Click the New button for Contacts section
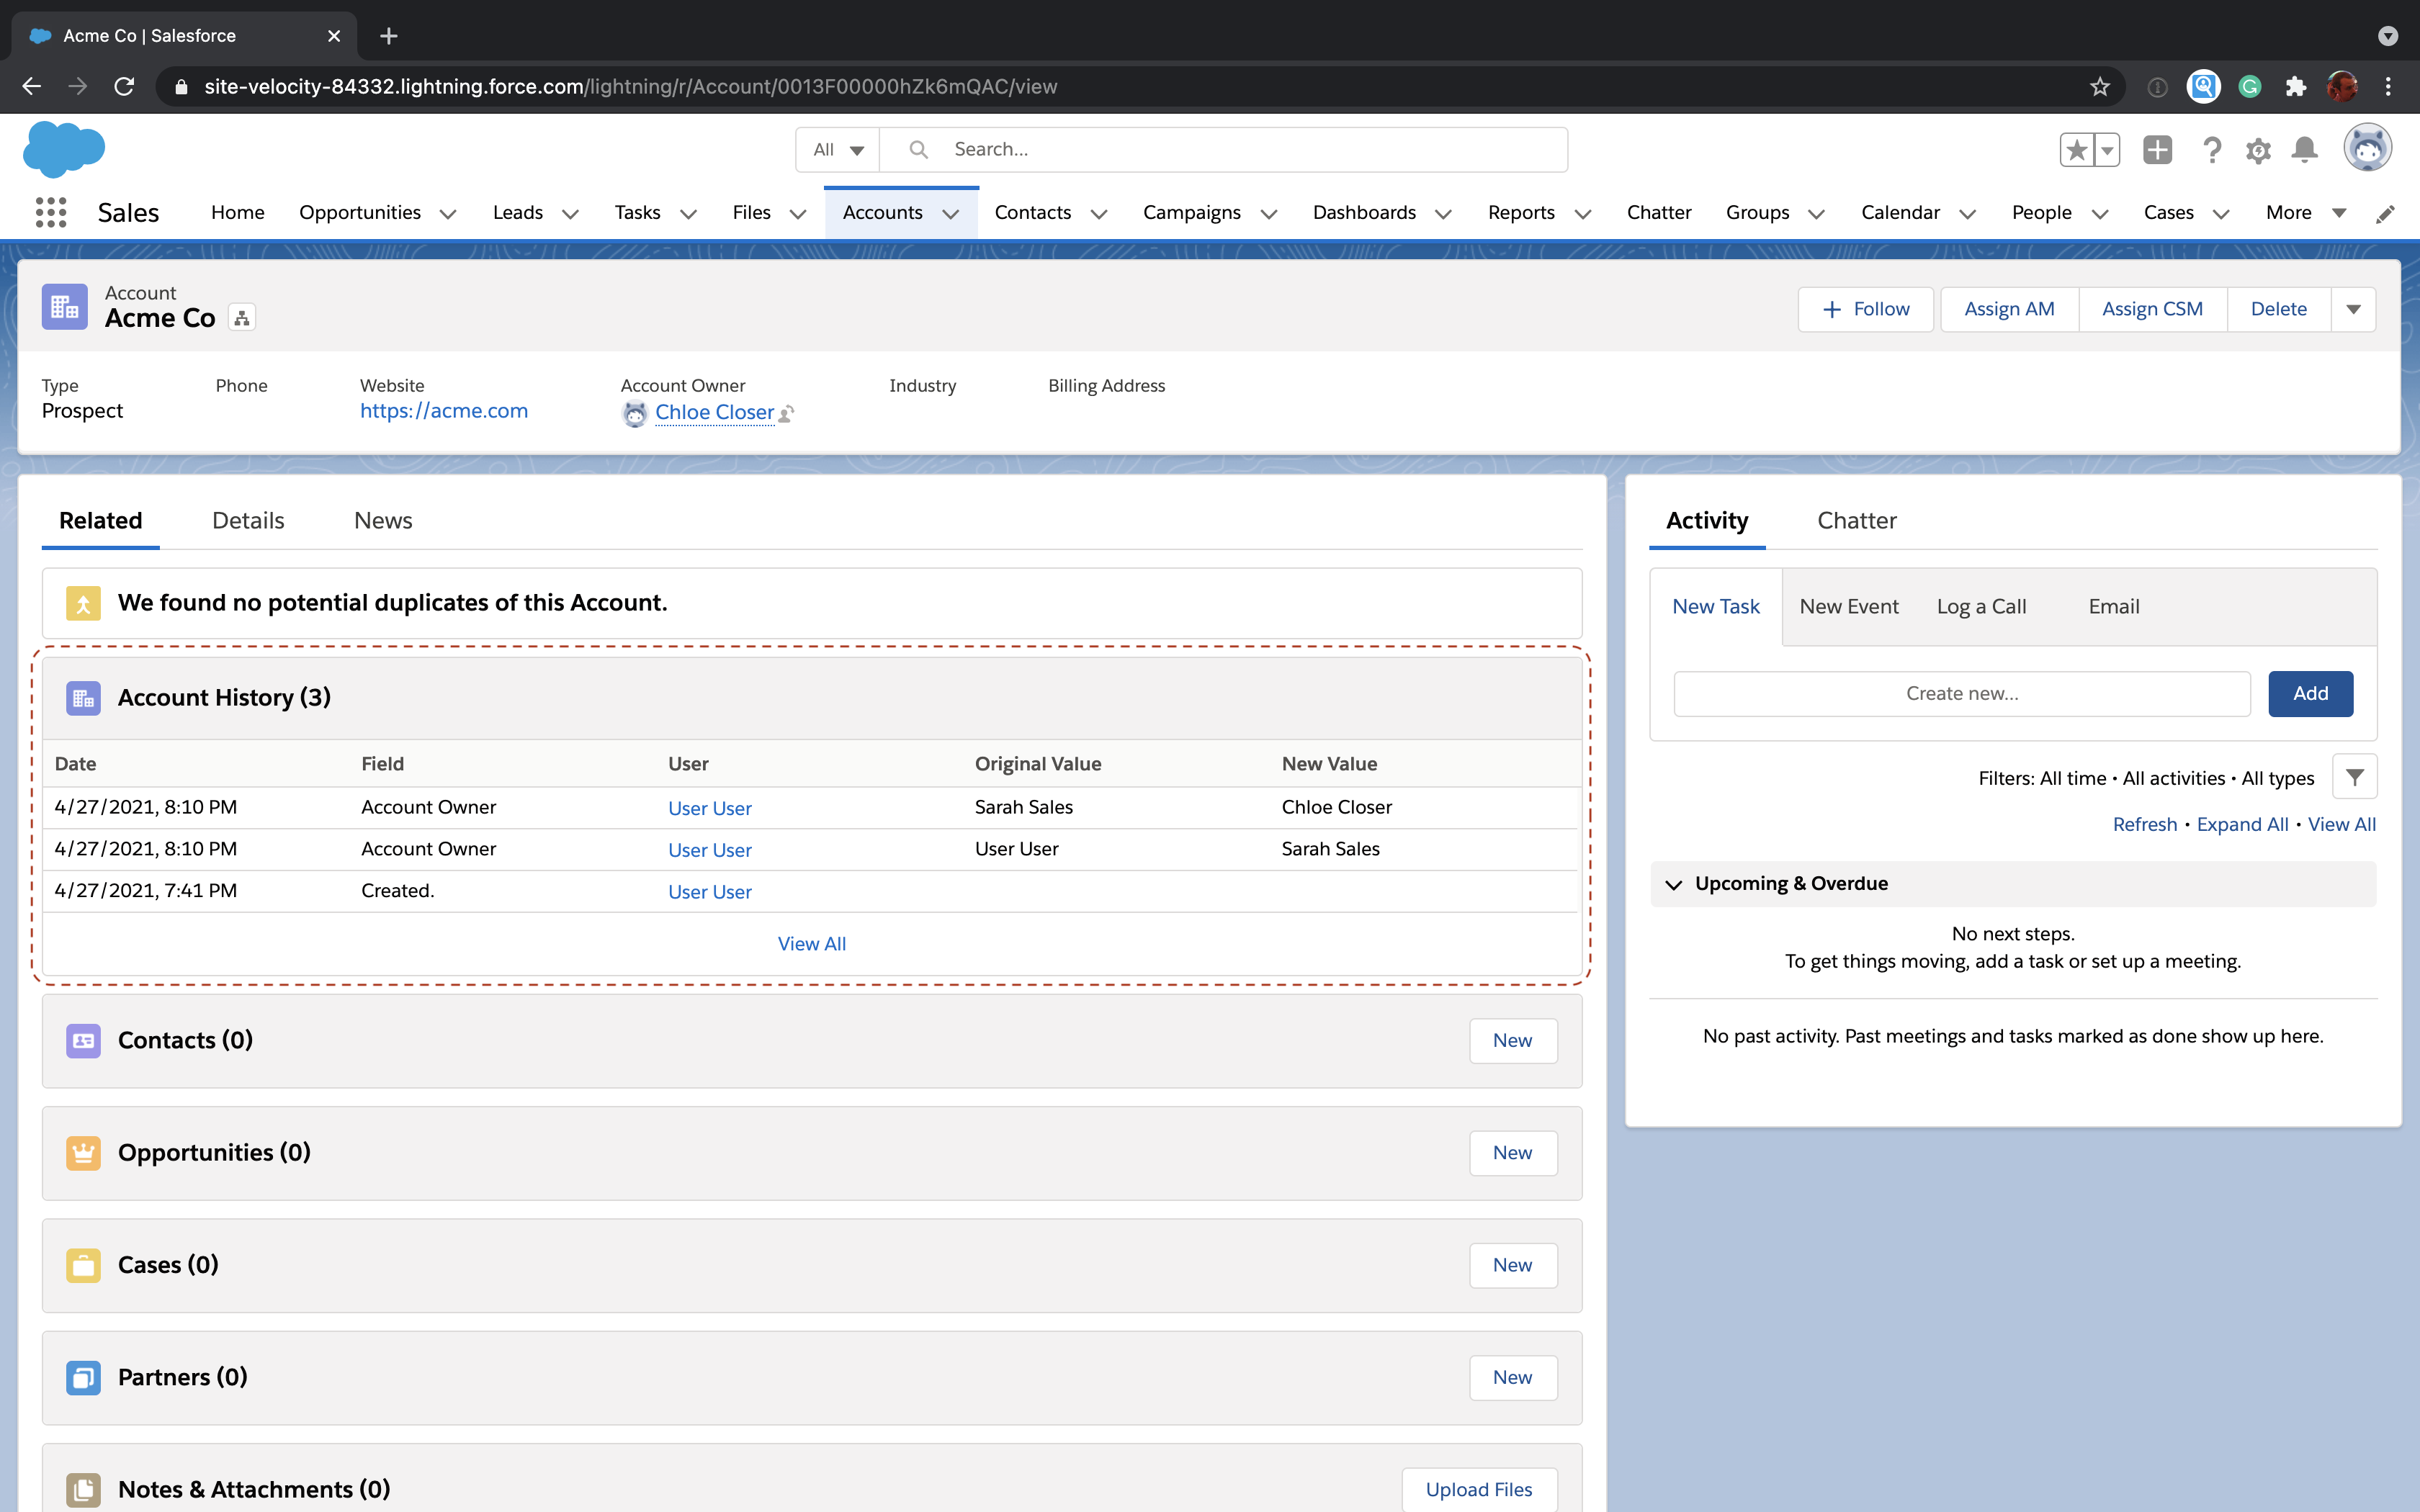This screenshot has height=1512, width=2420. [x=1510, y=1040]
